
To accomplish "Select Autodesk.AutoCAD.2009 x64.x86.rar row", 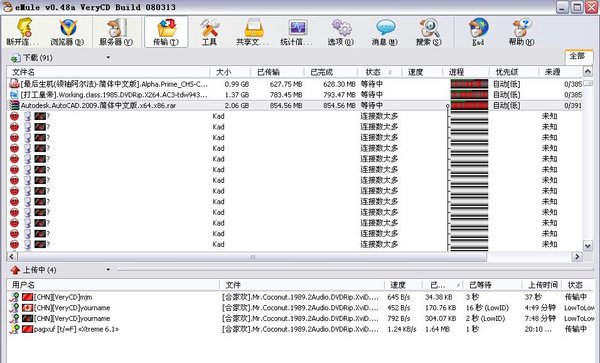I will pos(295,105).
